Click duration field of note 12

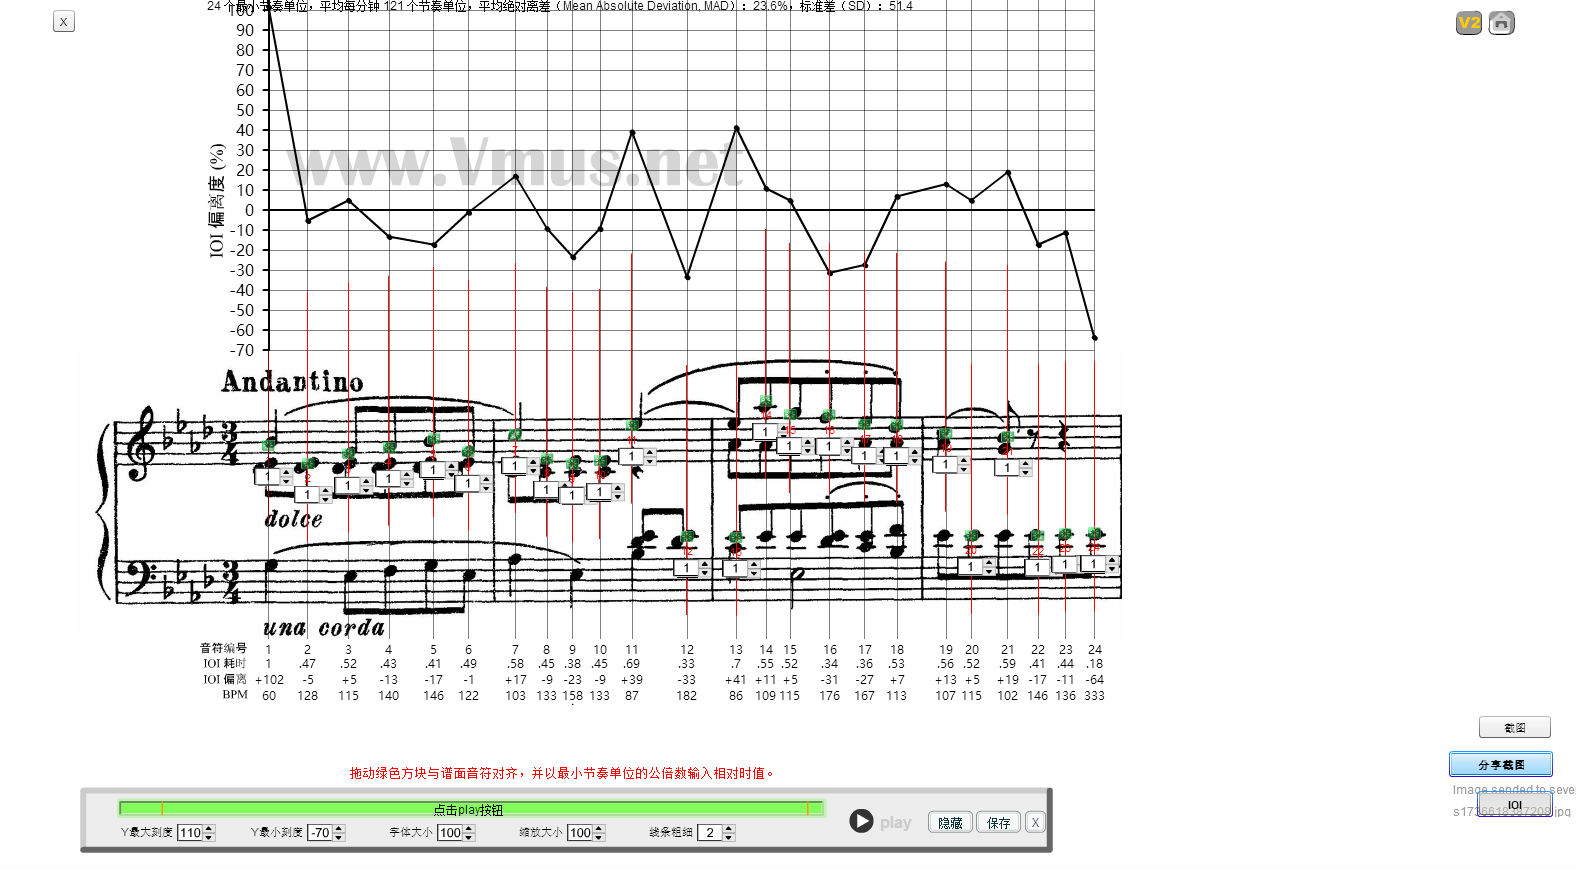click(686, 568)
